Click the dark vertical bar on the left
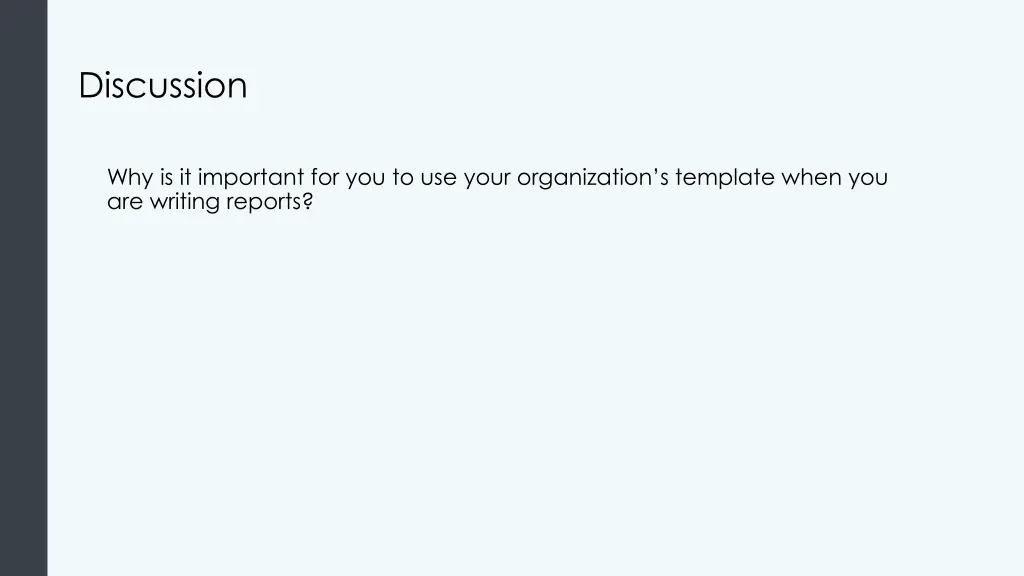This screenshot has width=1024, height=576. click(x=24, y=288)
